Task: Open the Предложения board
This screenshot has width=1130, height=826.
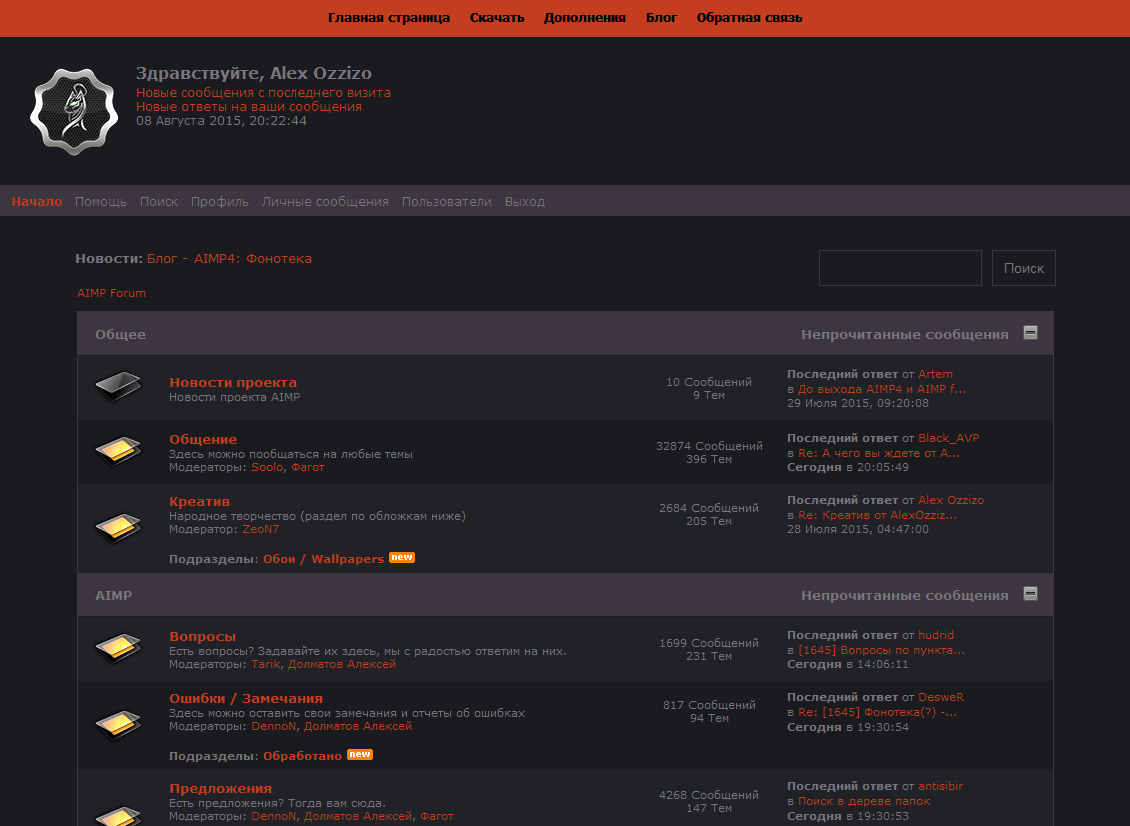Action: tap(220, 788)
